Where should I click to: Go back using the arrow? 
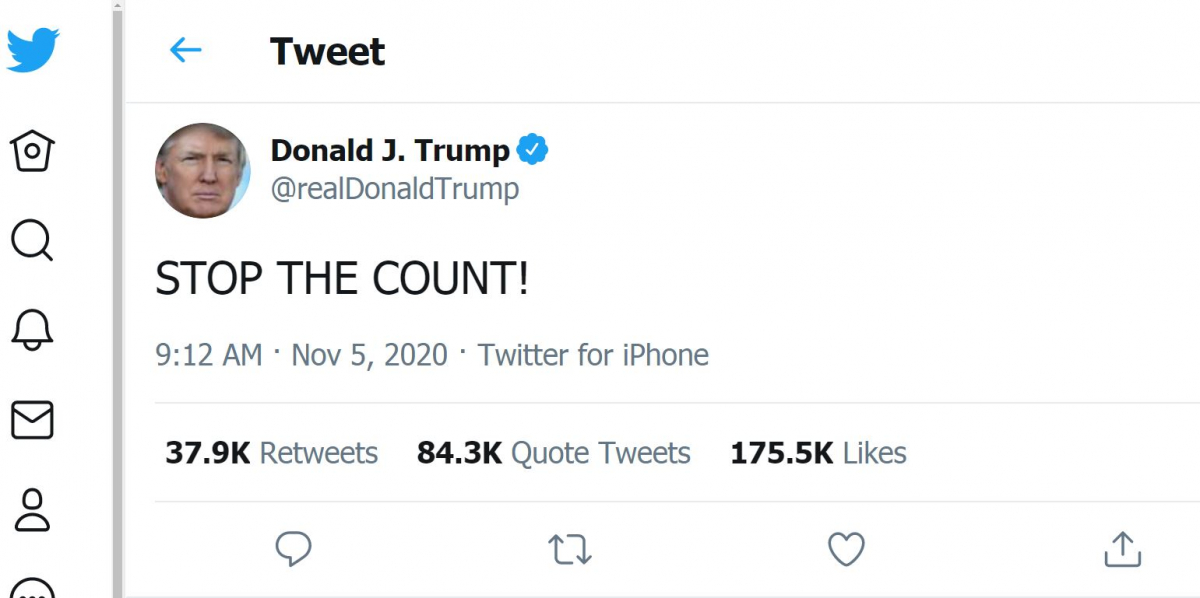186,50
